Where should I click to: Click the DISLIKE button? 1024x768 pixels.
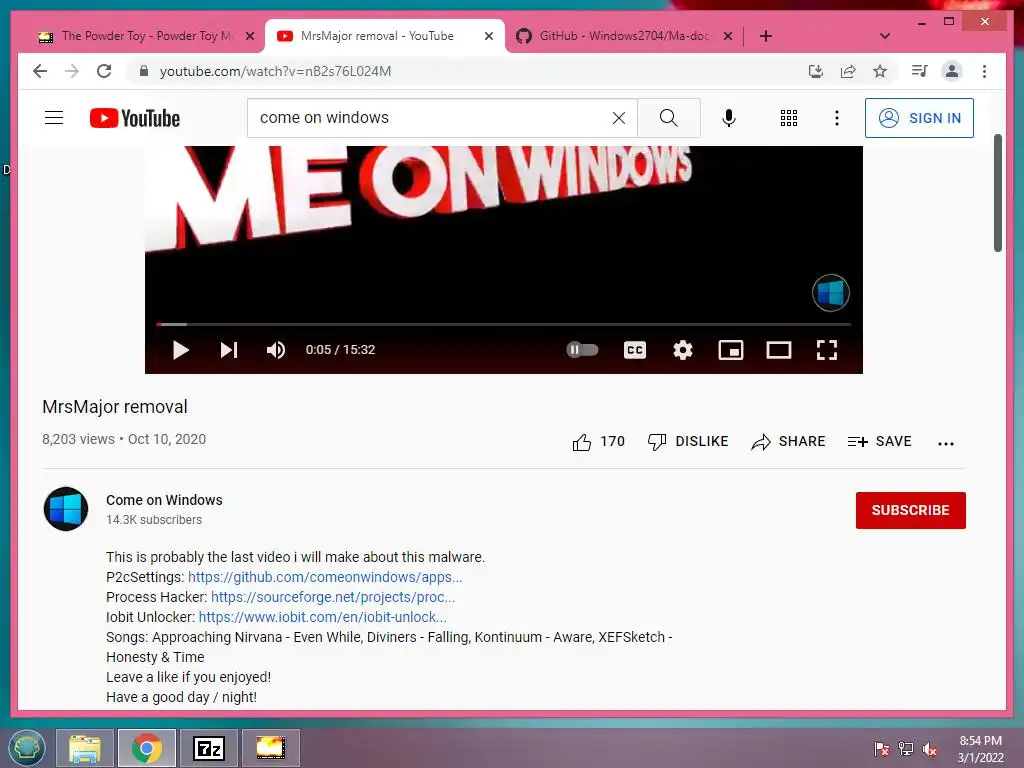click(688, 442)
